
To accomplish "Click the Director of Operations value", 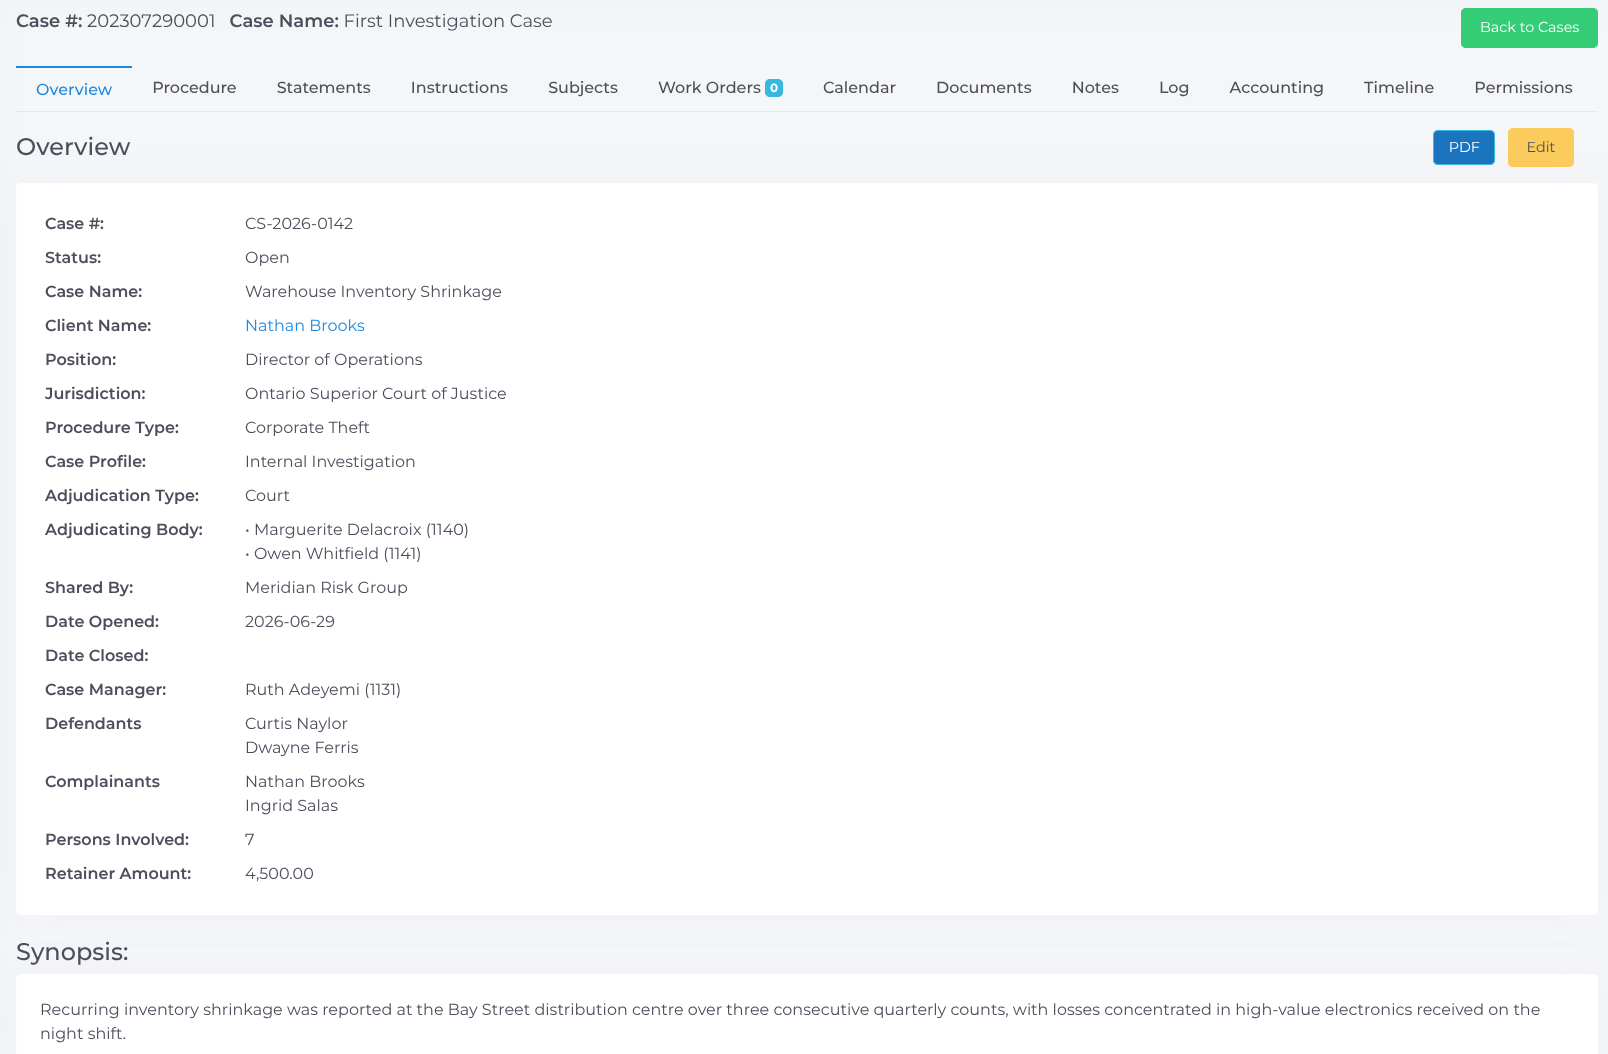I will pos(334,360).
